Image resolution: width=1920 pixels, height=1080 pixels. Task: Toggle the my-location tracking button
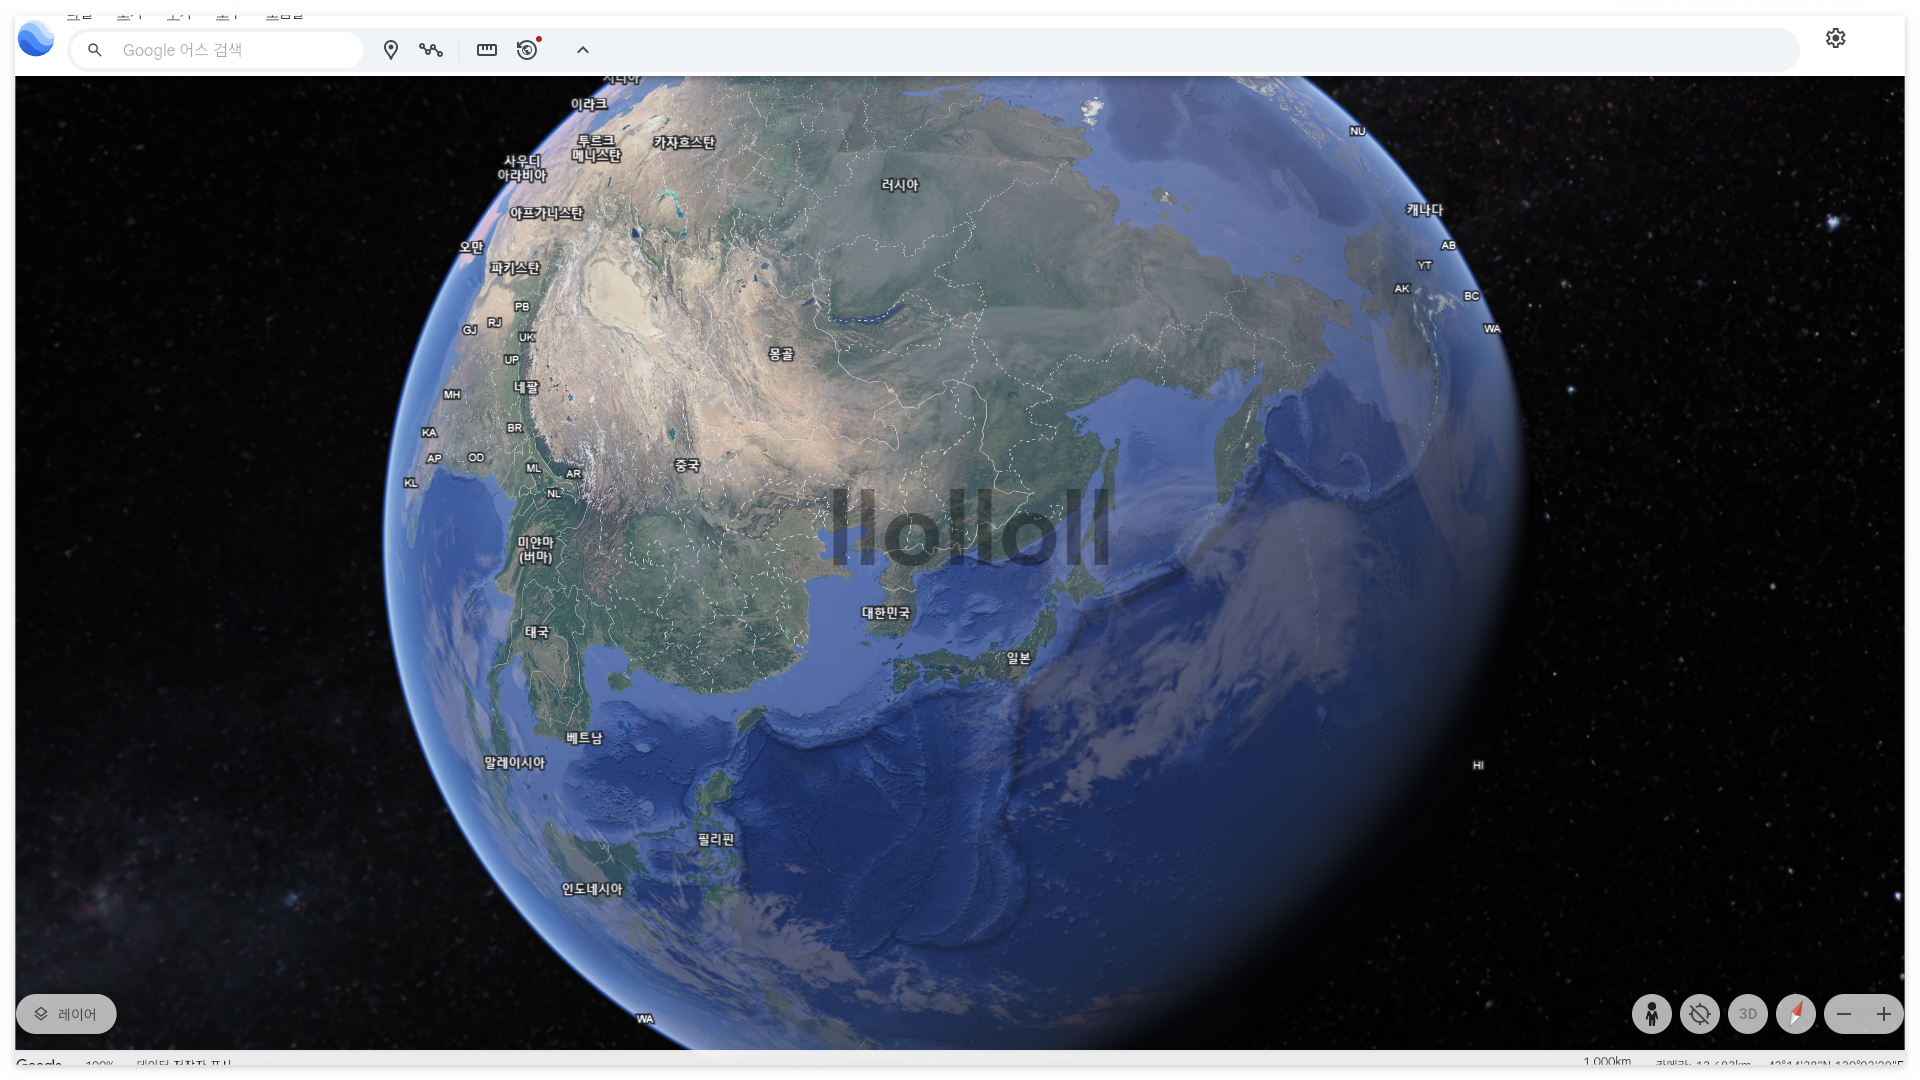pyautogui.click(x=1700, y=1014)
